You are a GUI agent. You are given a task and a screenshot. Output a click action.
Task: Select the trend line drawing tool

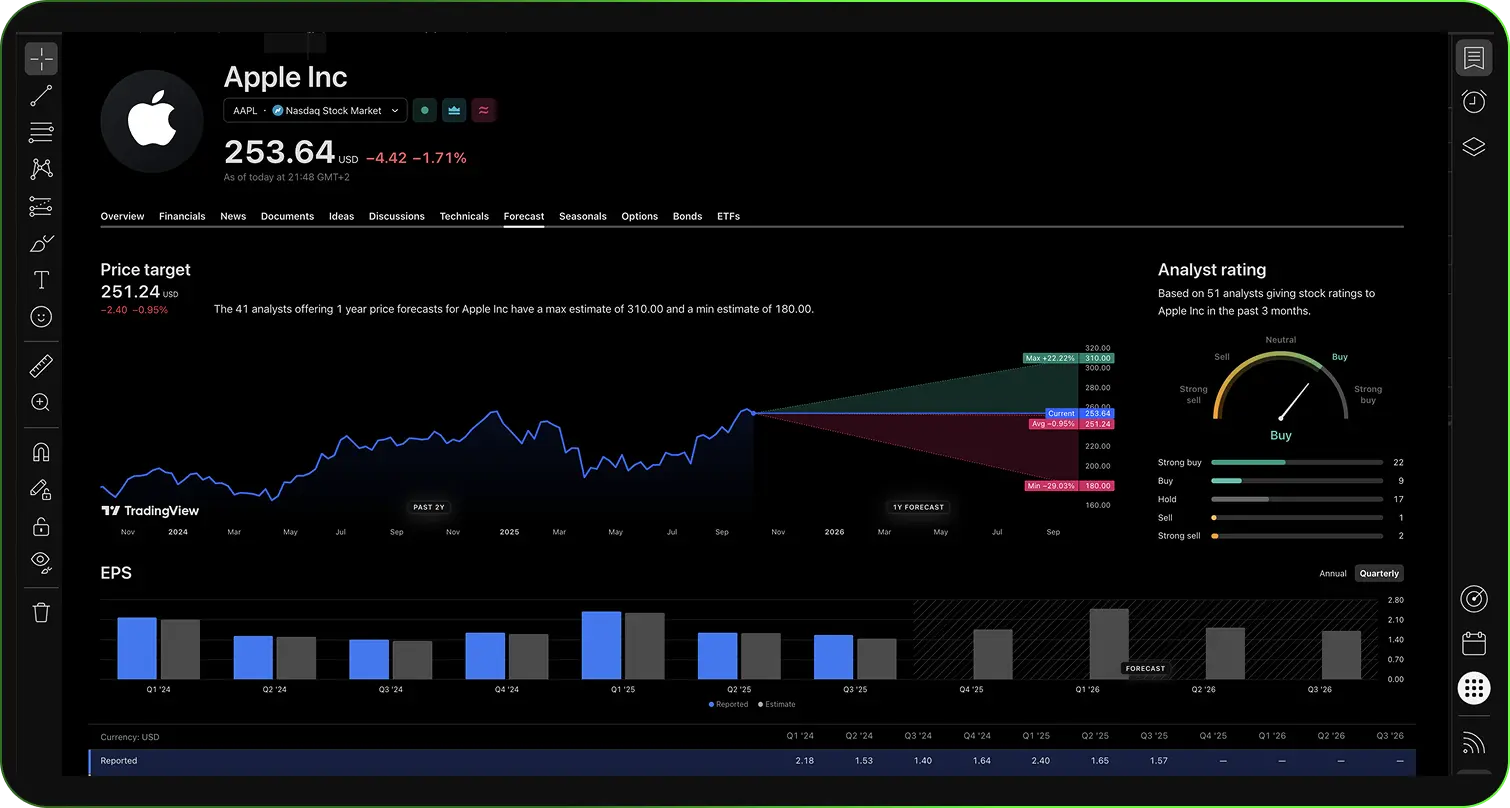point(41,96)
